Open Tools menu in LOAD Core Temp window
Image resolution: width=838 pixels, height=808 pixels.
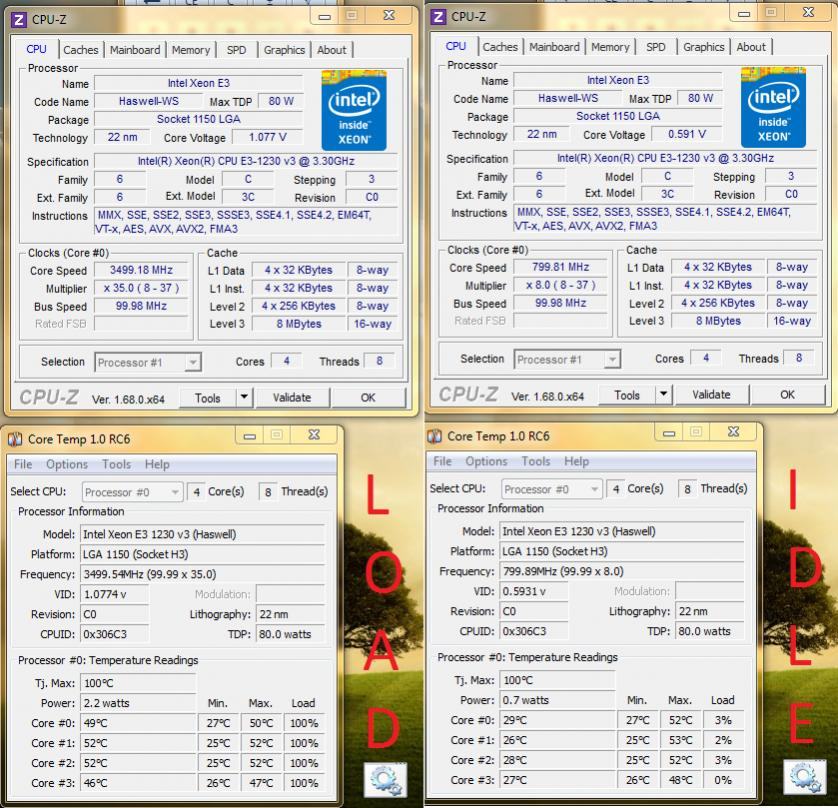[x=117, y=464]
